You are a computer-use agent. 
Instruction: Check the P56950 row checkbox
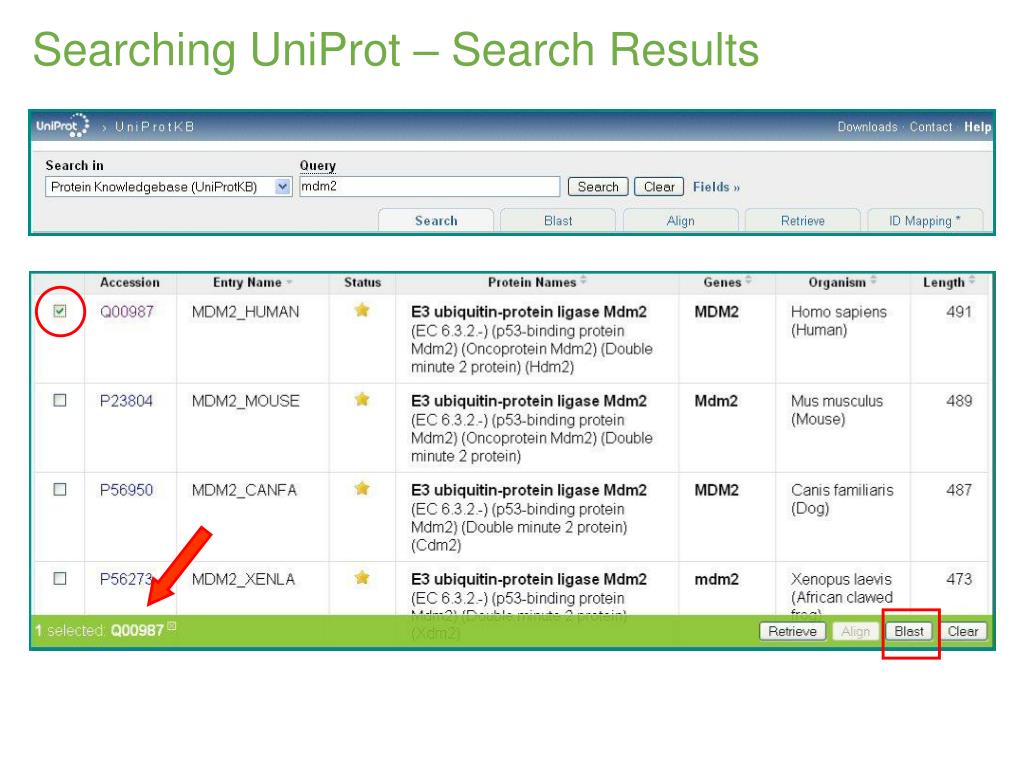coord(59,489)
